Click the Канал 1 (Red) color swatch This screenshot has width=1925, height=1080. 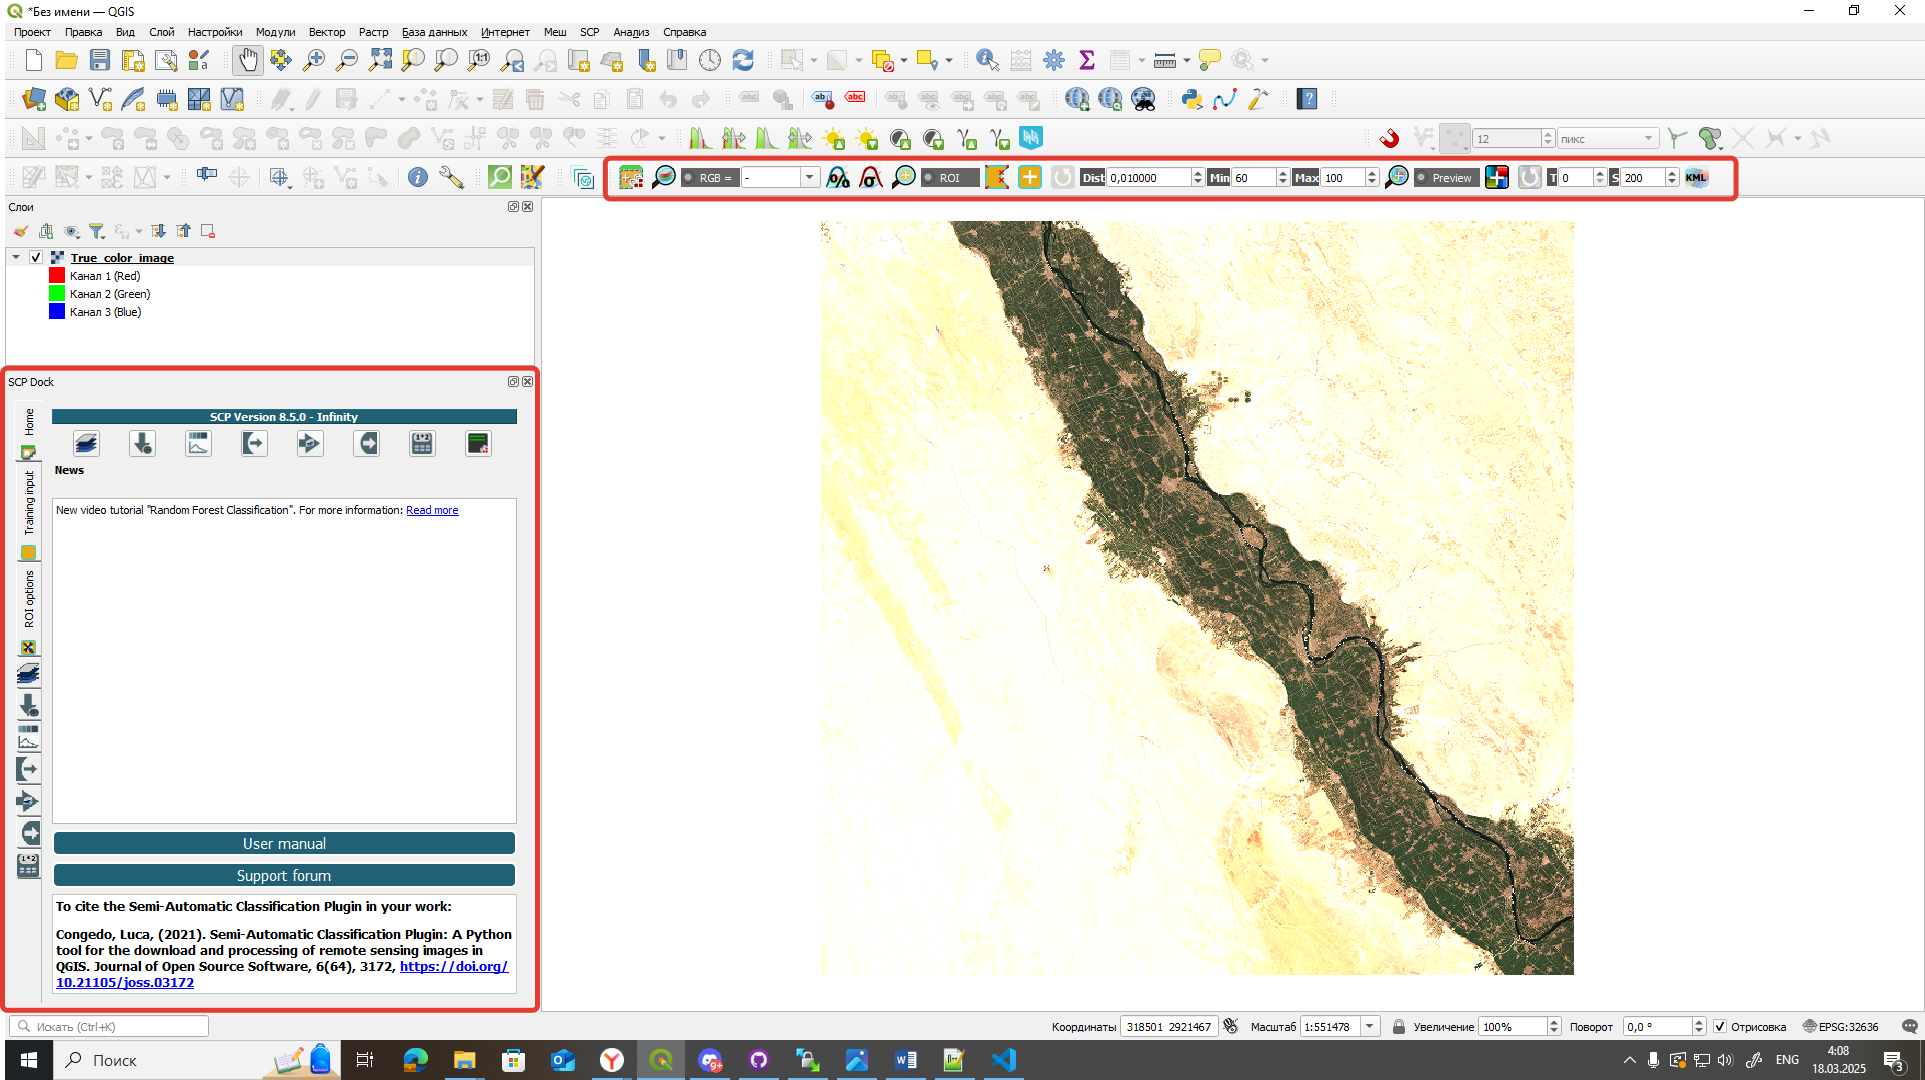(57, 275)
